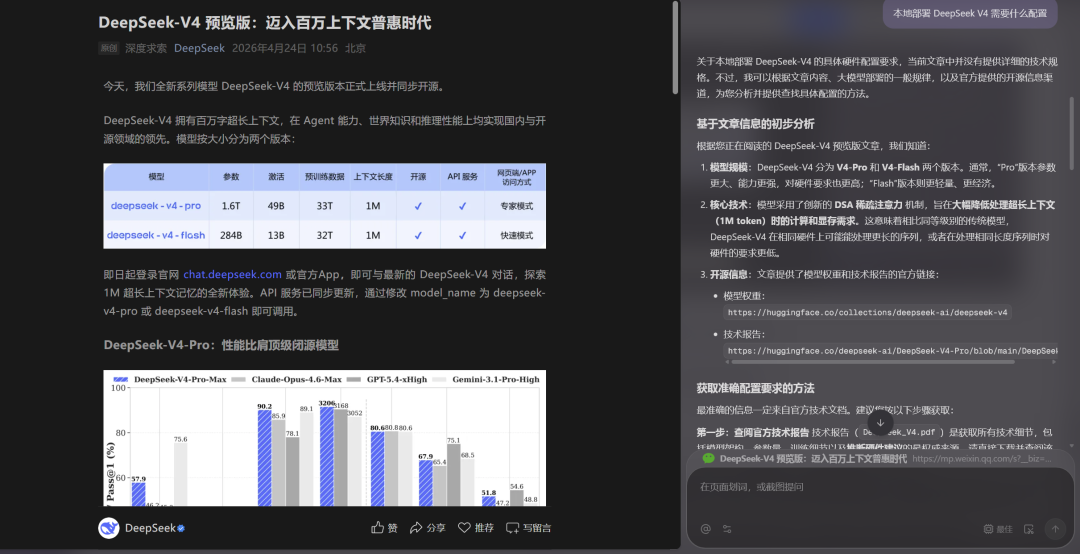Open the 最佳 model selector

(x=998, y=529)
